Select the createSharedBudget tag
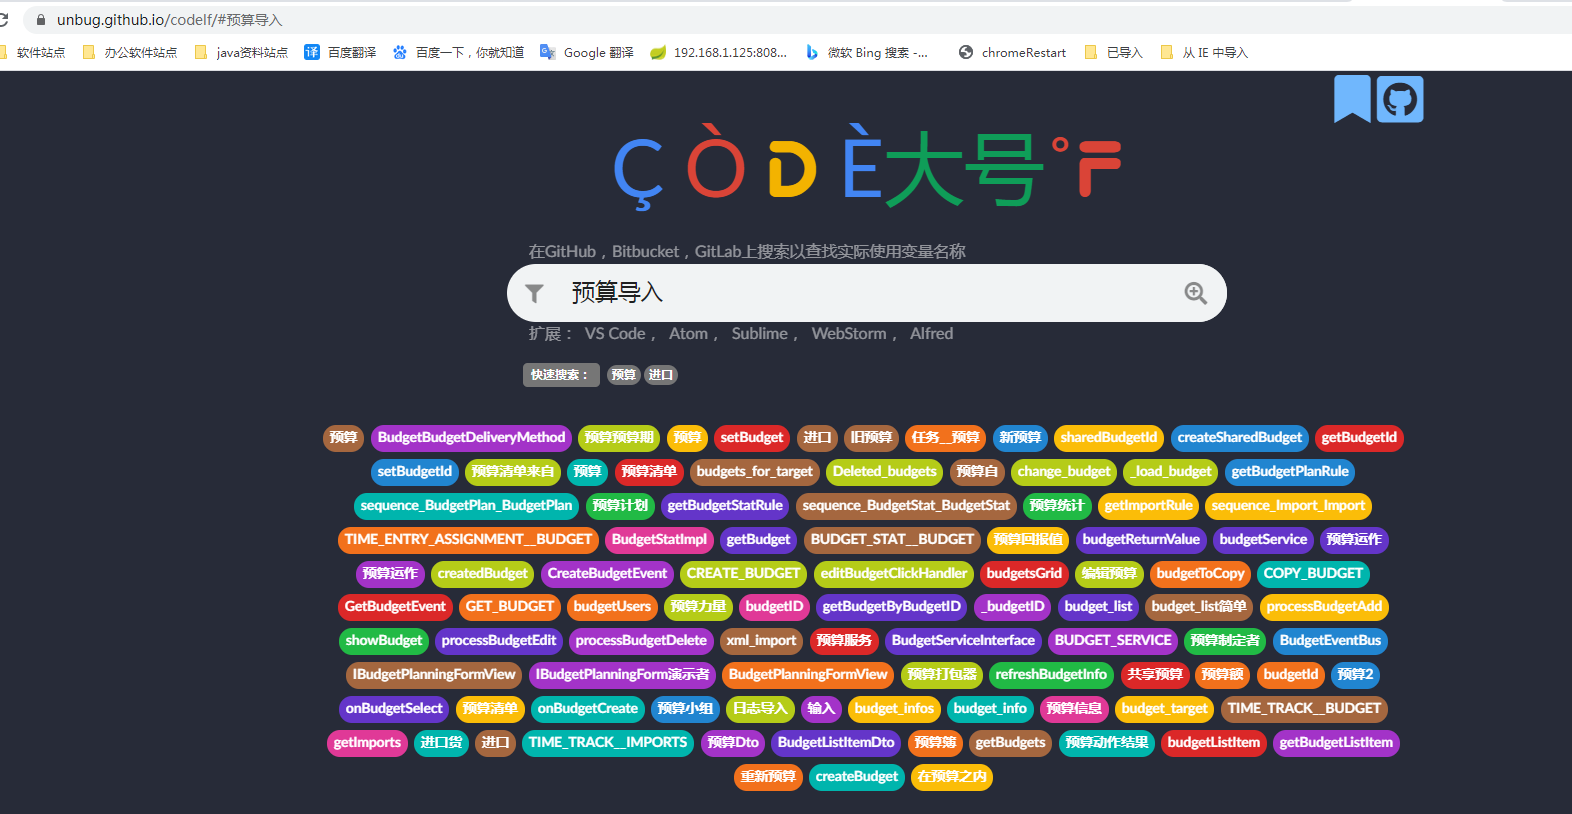1572x814 pixels. [x=1240, y=438]
